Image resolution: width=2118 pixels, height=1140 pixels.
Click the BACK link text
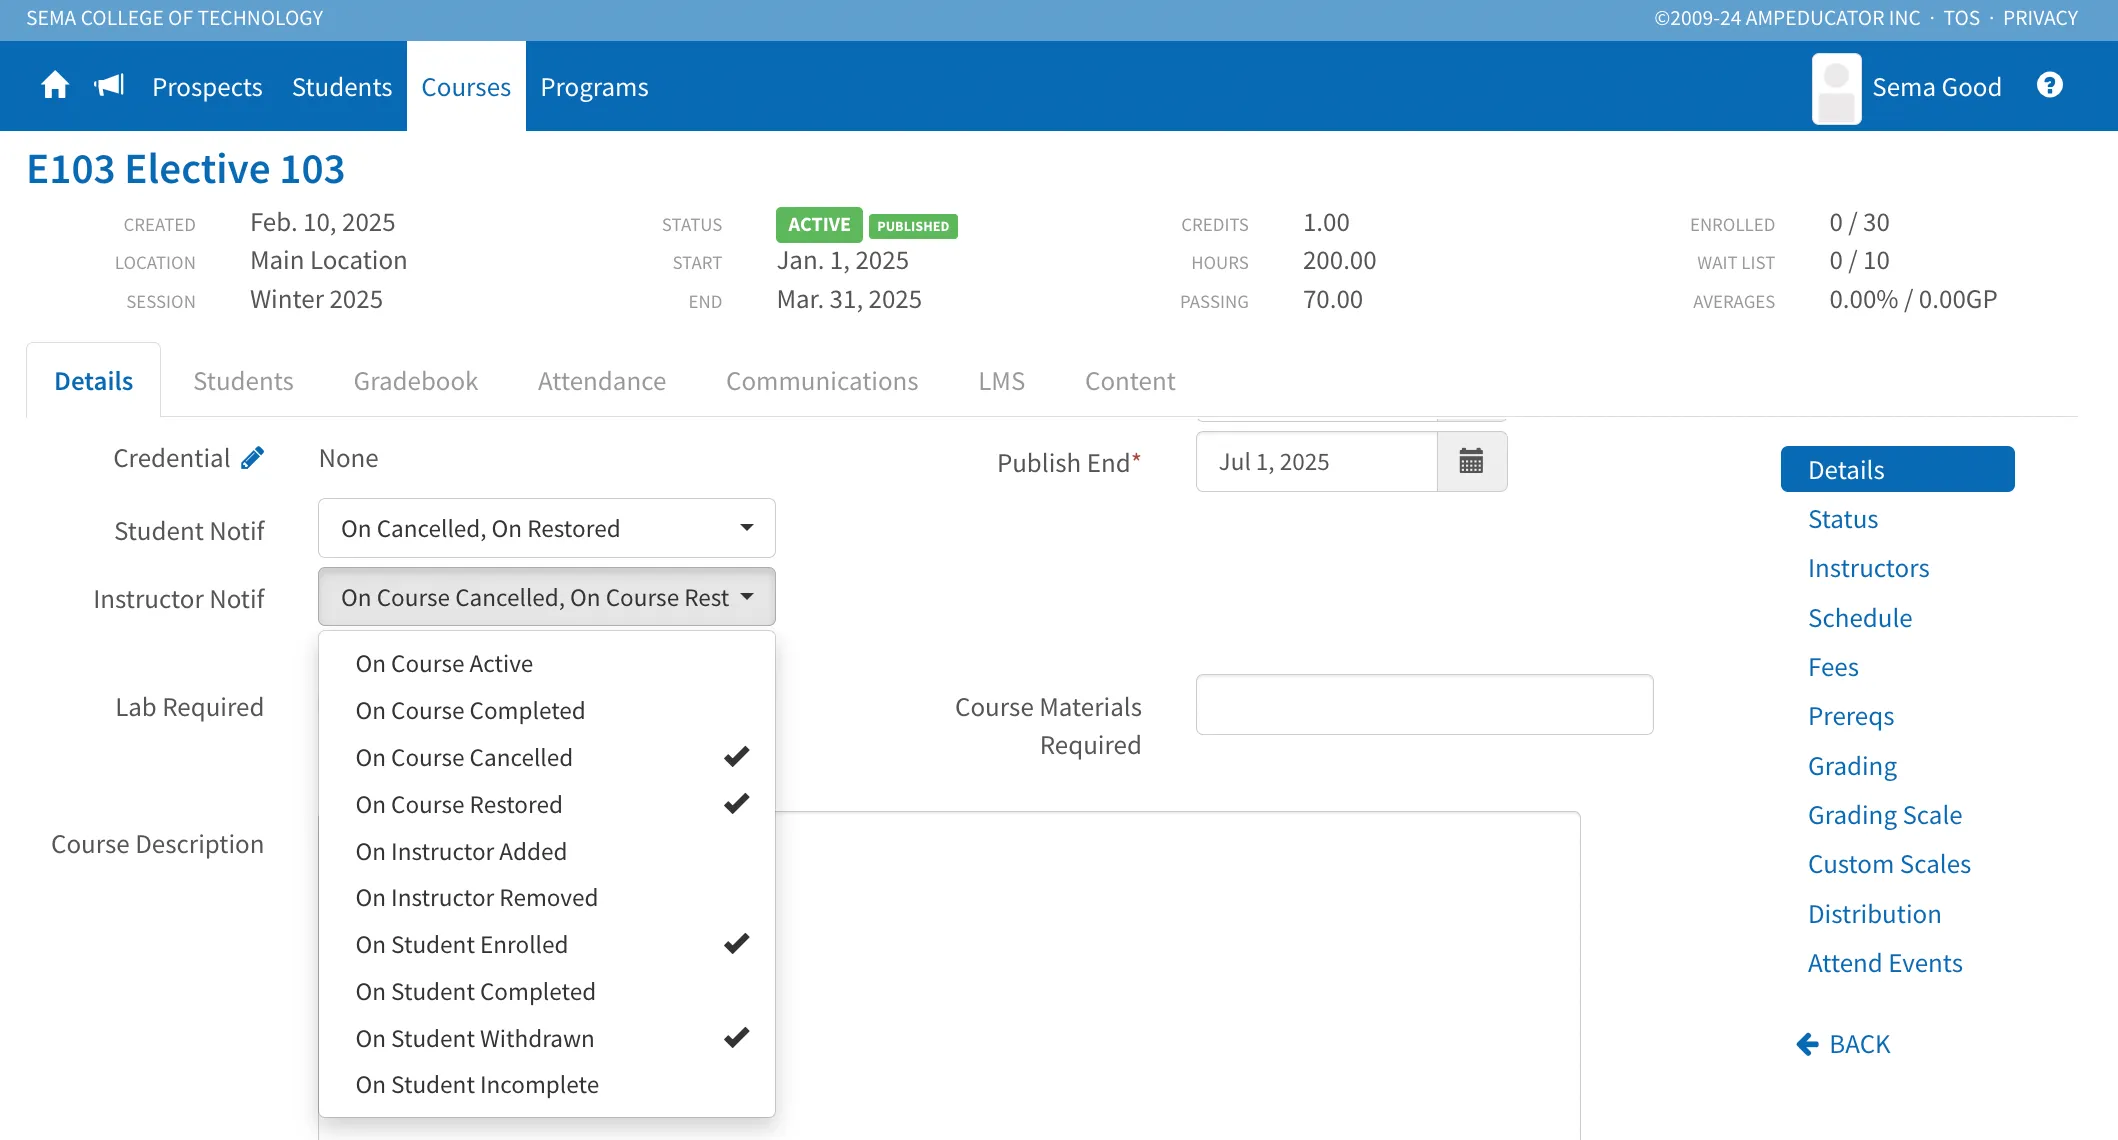click(1860, 1044)
